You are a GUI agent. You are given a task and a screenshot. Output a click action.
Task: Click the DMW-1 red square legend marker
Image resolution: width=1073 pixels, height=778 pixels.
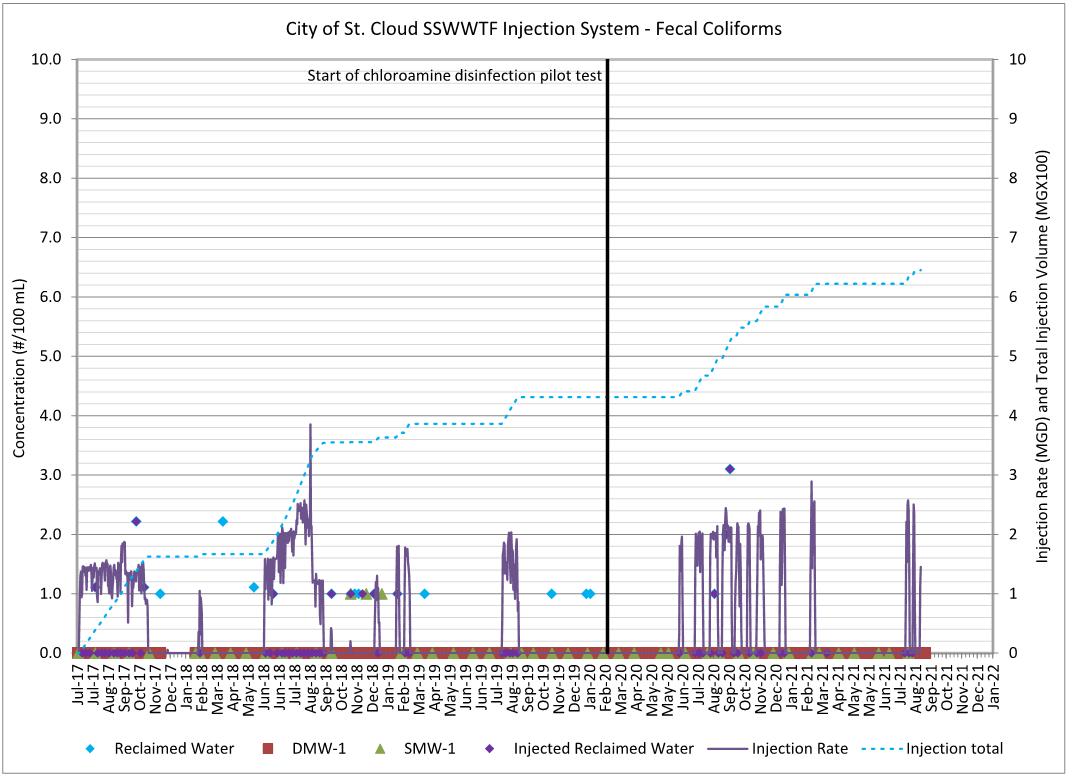pos(268,749)
